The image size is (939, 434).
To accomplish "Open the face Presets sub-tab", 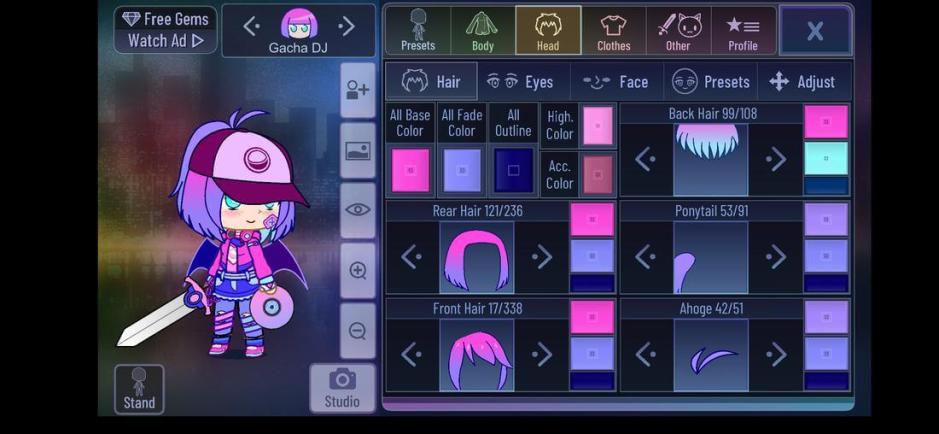I will 711,81.
